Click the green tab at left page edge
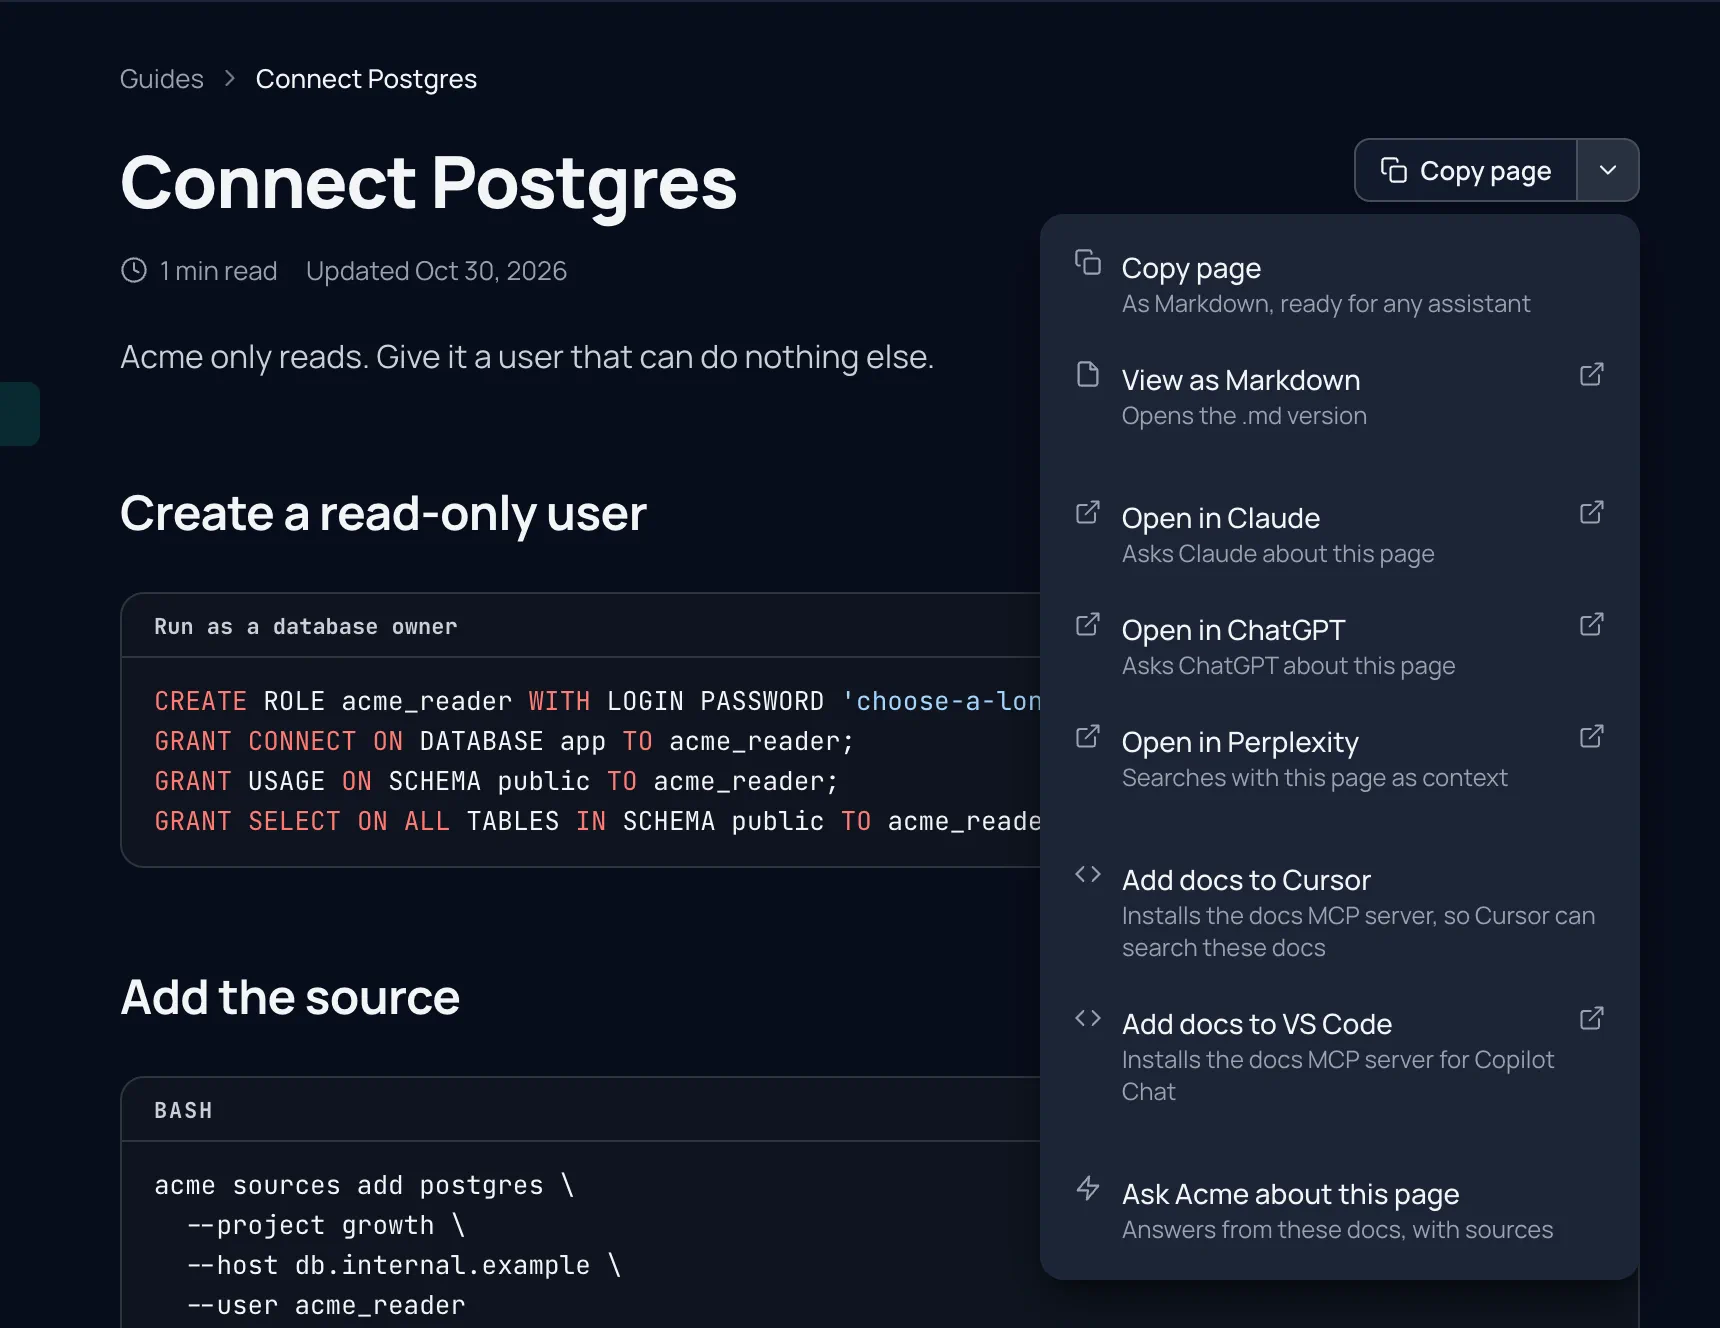 (x=20, y=414)
